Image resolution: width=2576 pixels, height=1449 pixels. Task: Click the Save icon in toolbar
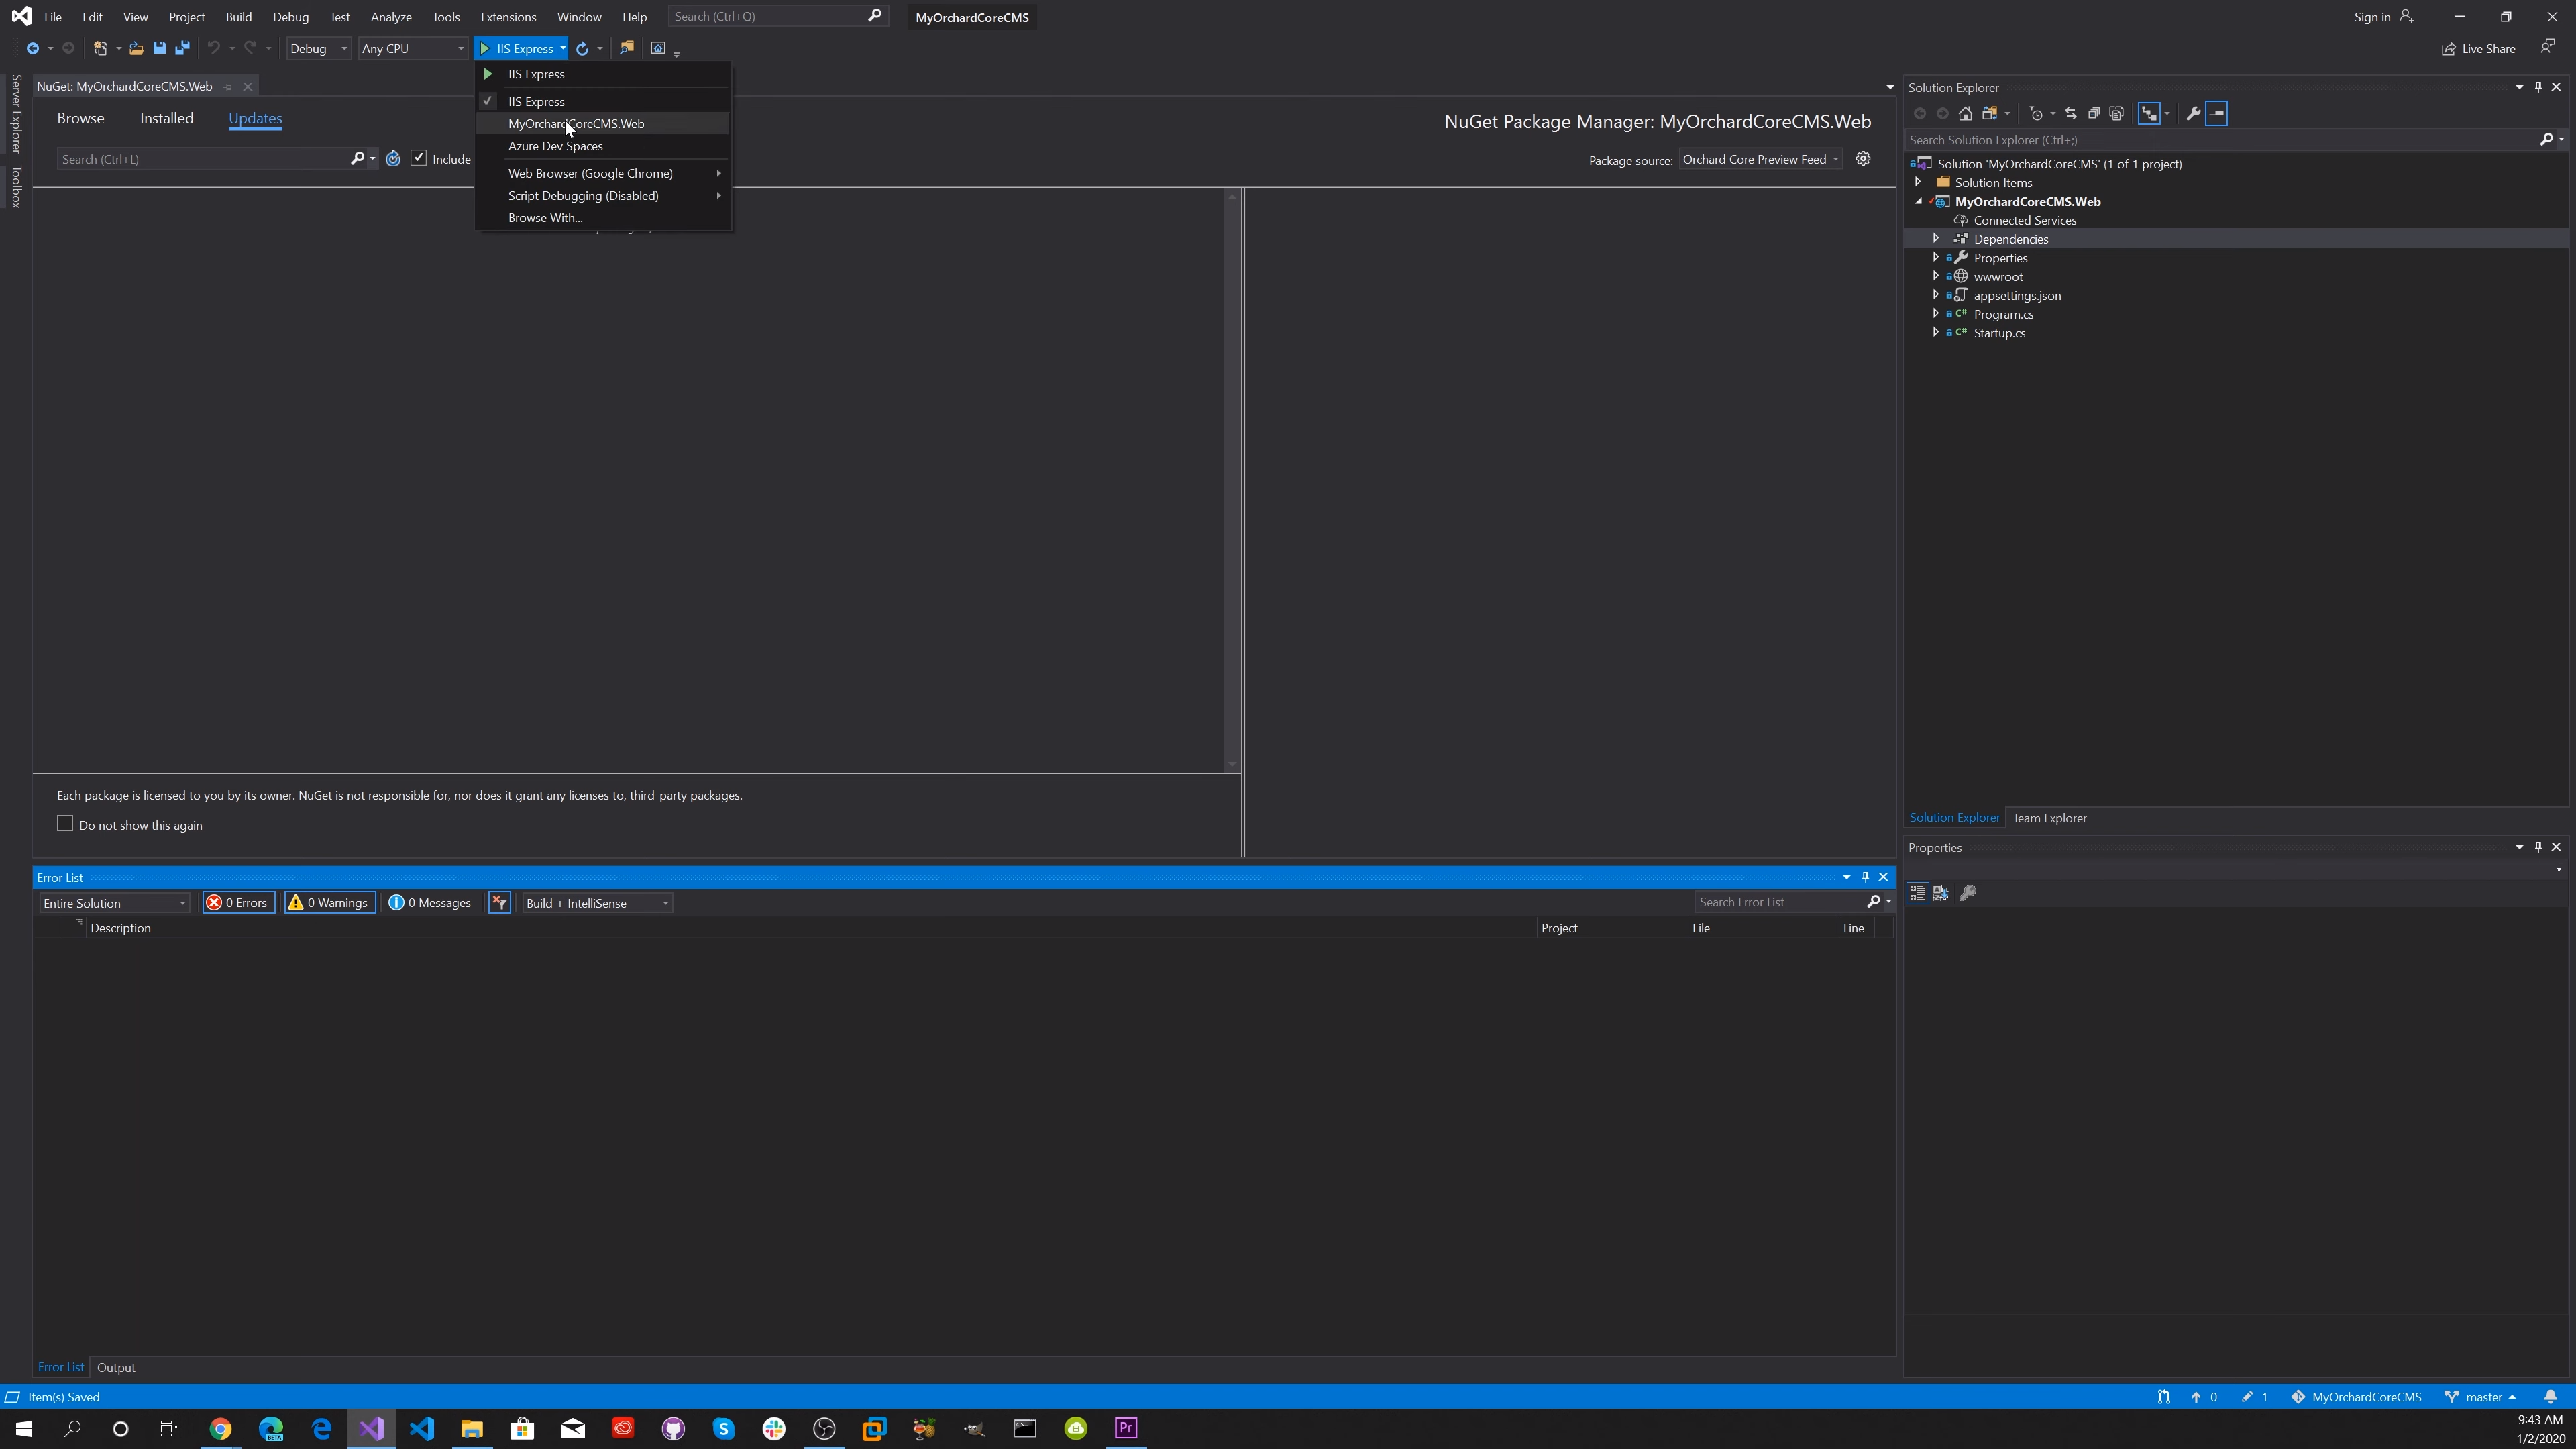click(159, 48)
